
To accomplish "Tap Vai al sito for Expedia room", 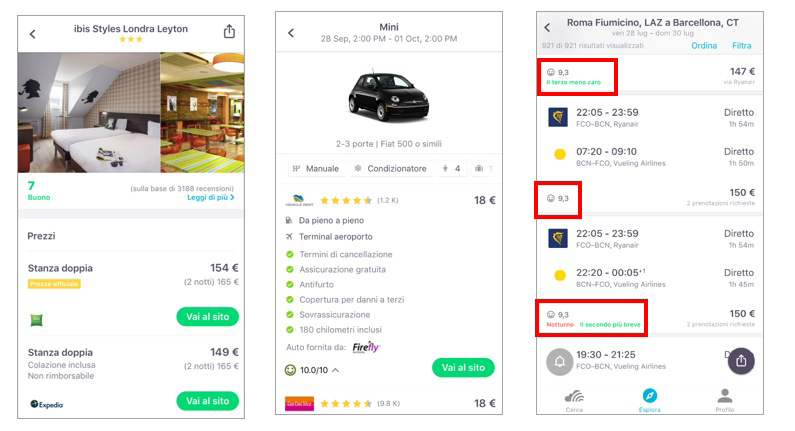I will tap(207, 401).
